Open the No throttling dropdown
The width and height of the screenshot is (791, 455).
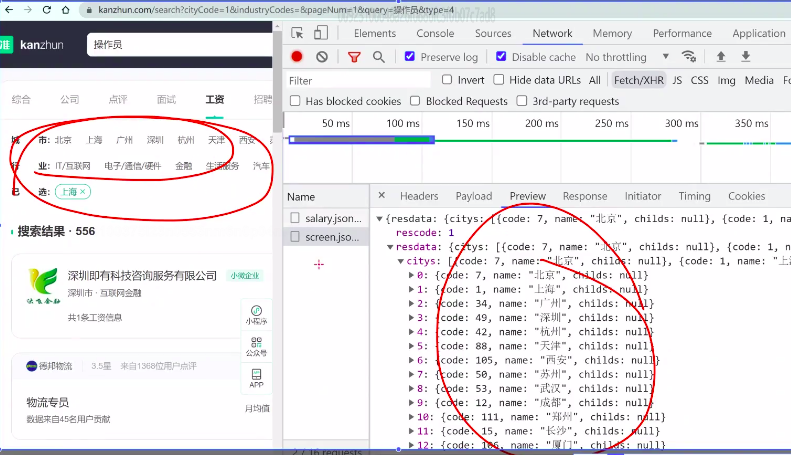[x=627, y=57]
